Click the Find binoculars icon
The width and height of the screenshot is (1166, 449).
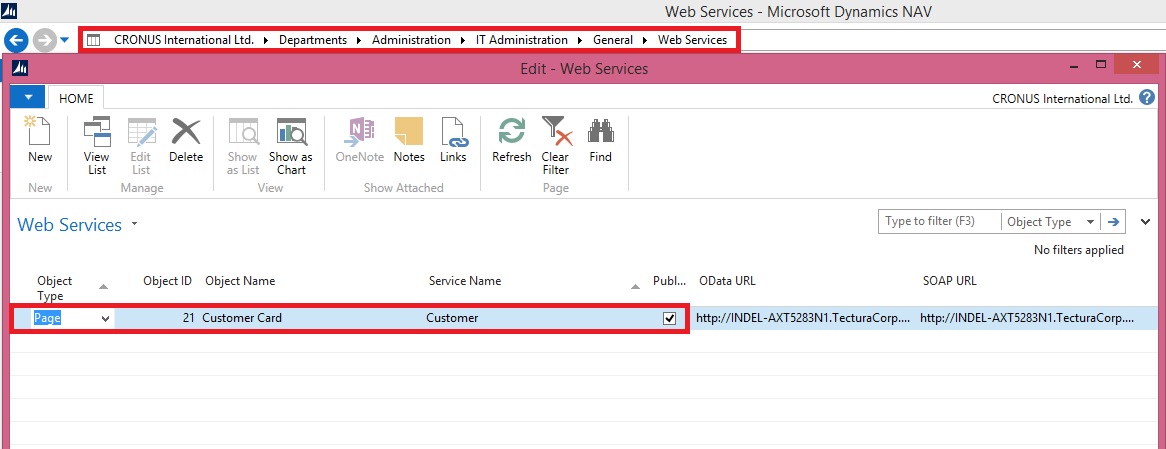click(x=600, y=140)
